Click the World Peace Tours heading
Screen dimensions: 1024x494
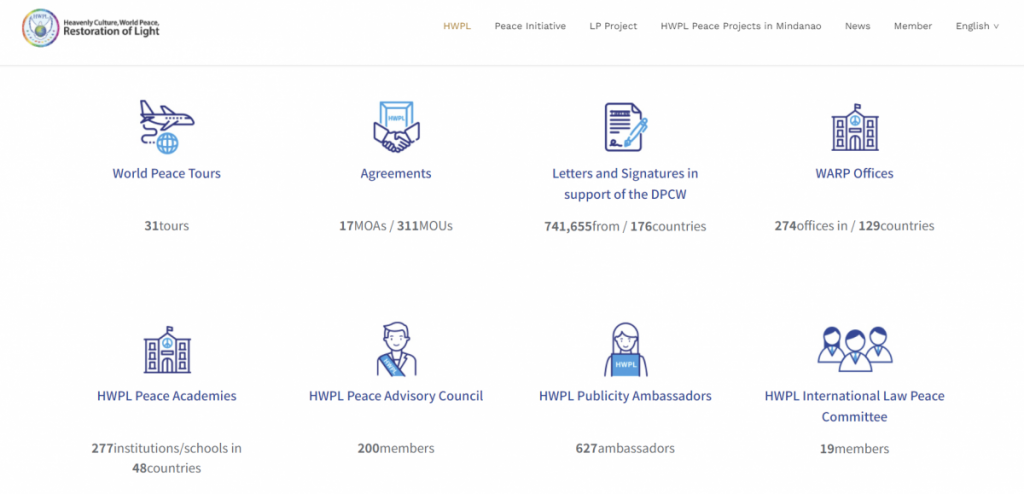click(166, 174)
